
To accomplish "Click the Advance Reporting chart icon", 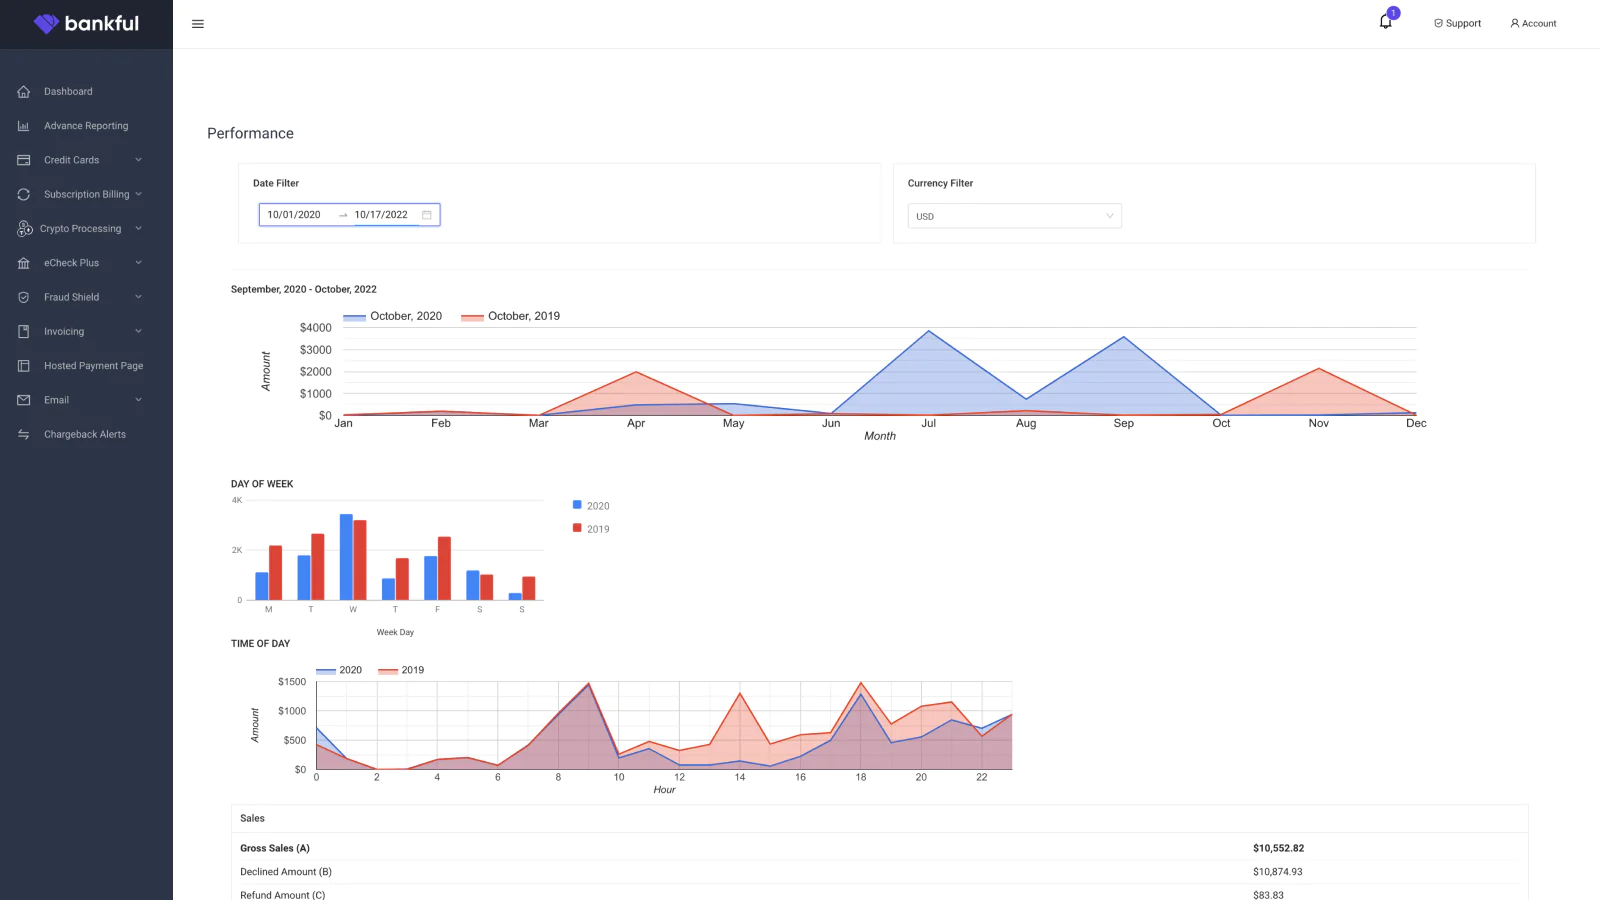I will point(24,126).
